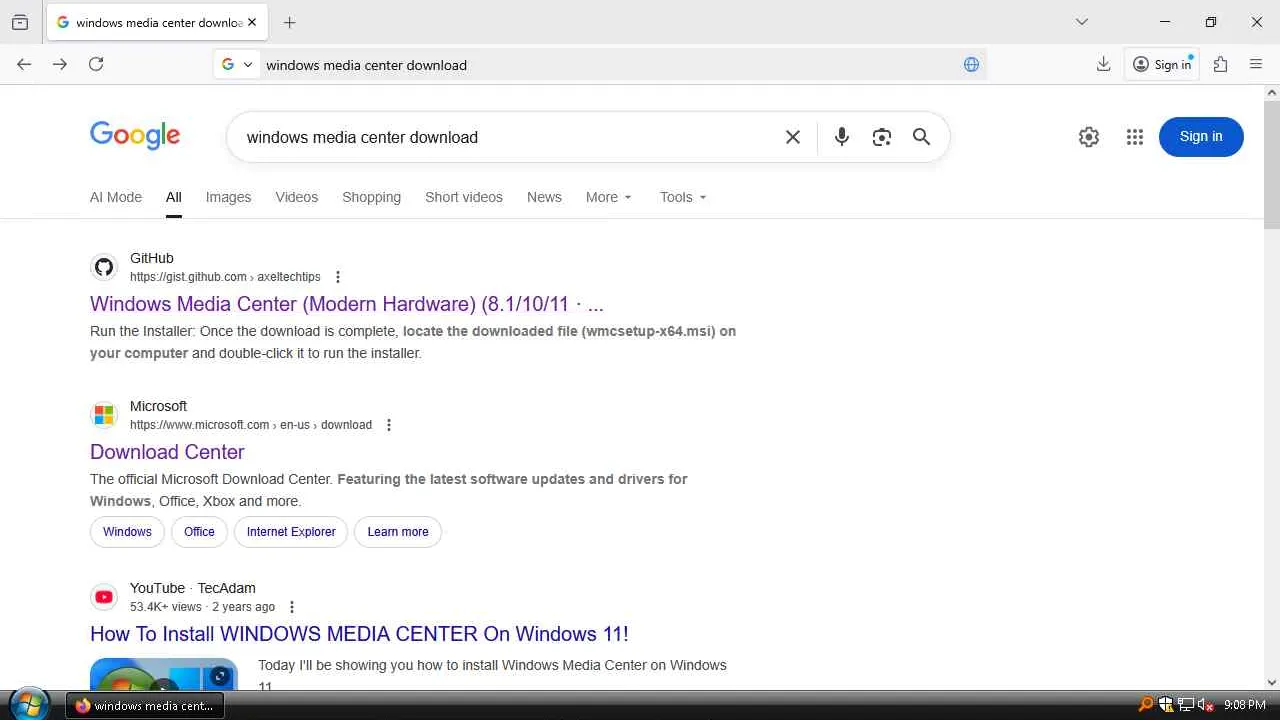This screenshot has height=720, width=1280.
Task: Open a new browser tab
Action: [x=289, y=22]
